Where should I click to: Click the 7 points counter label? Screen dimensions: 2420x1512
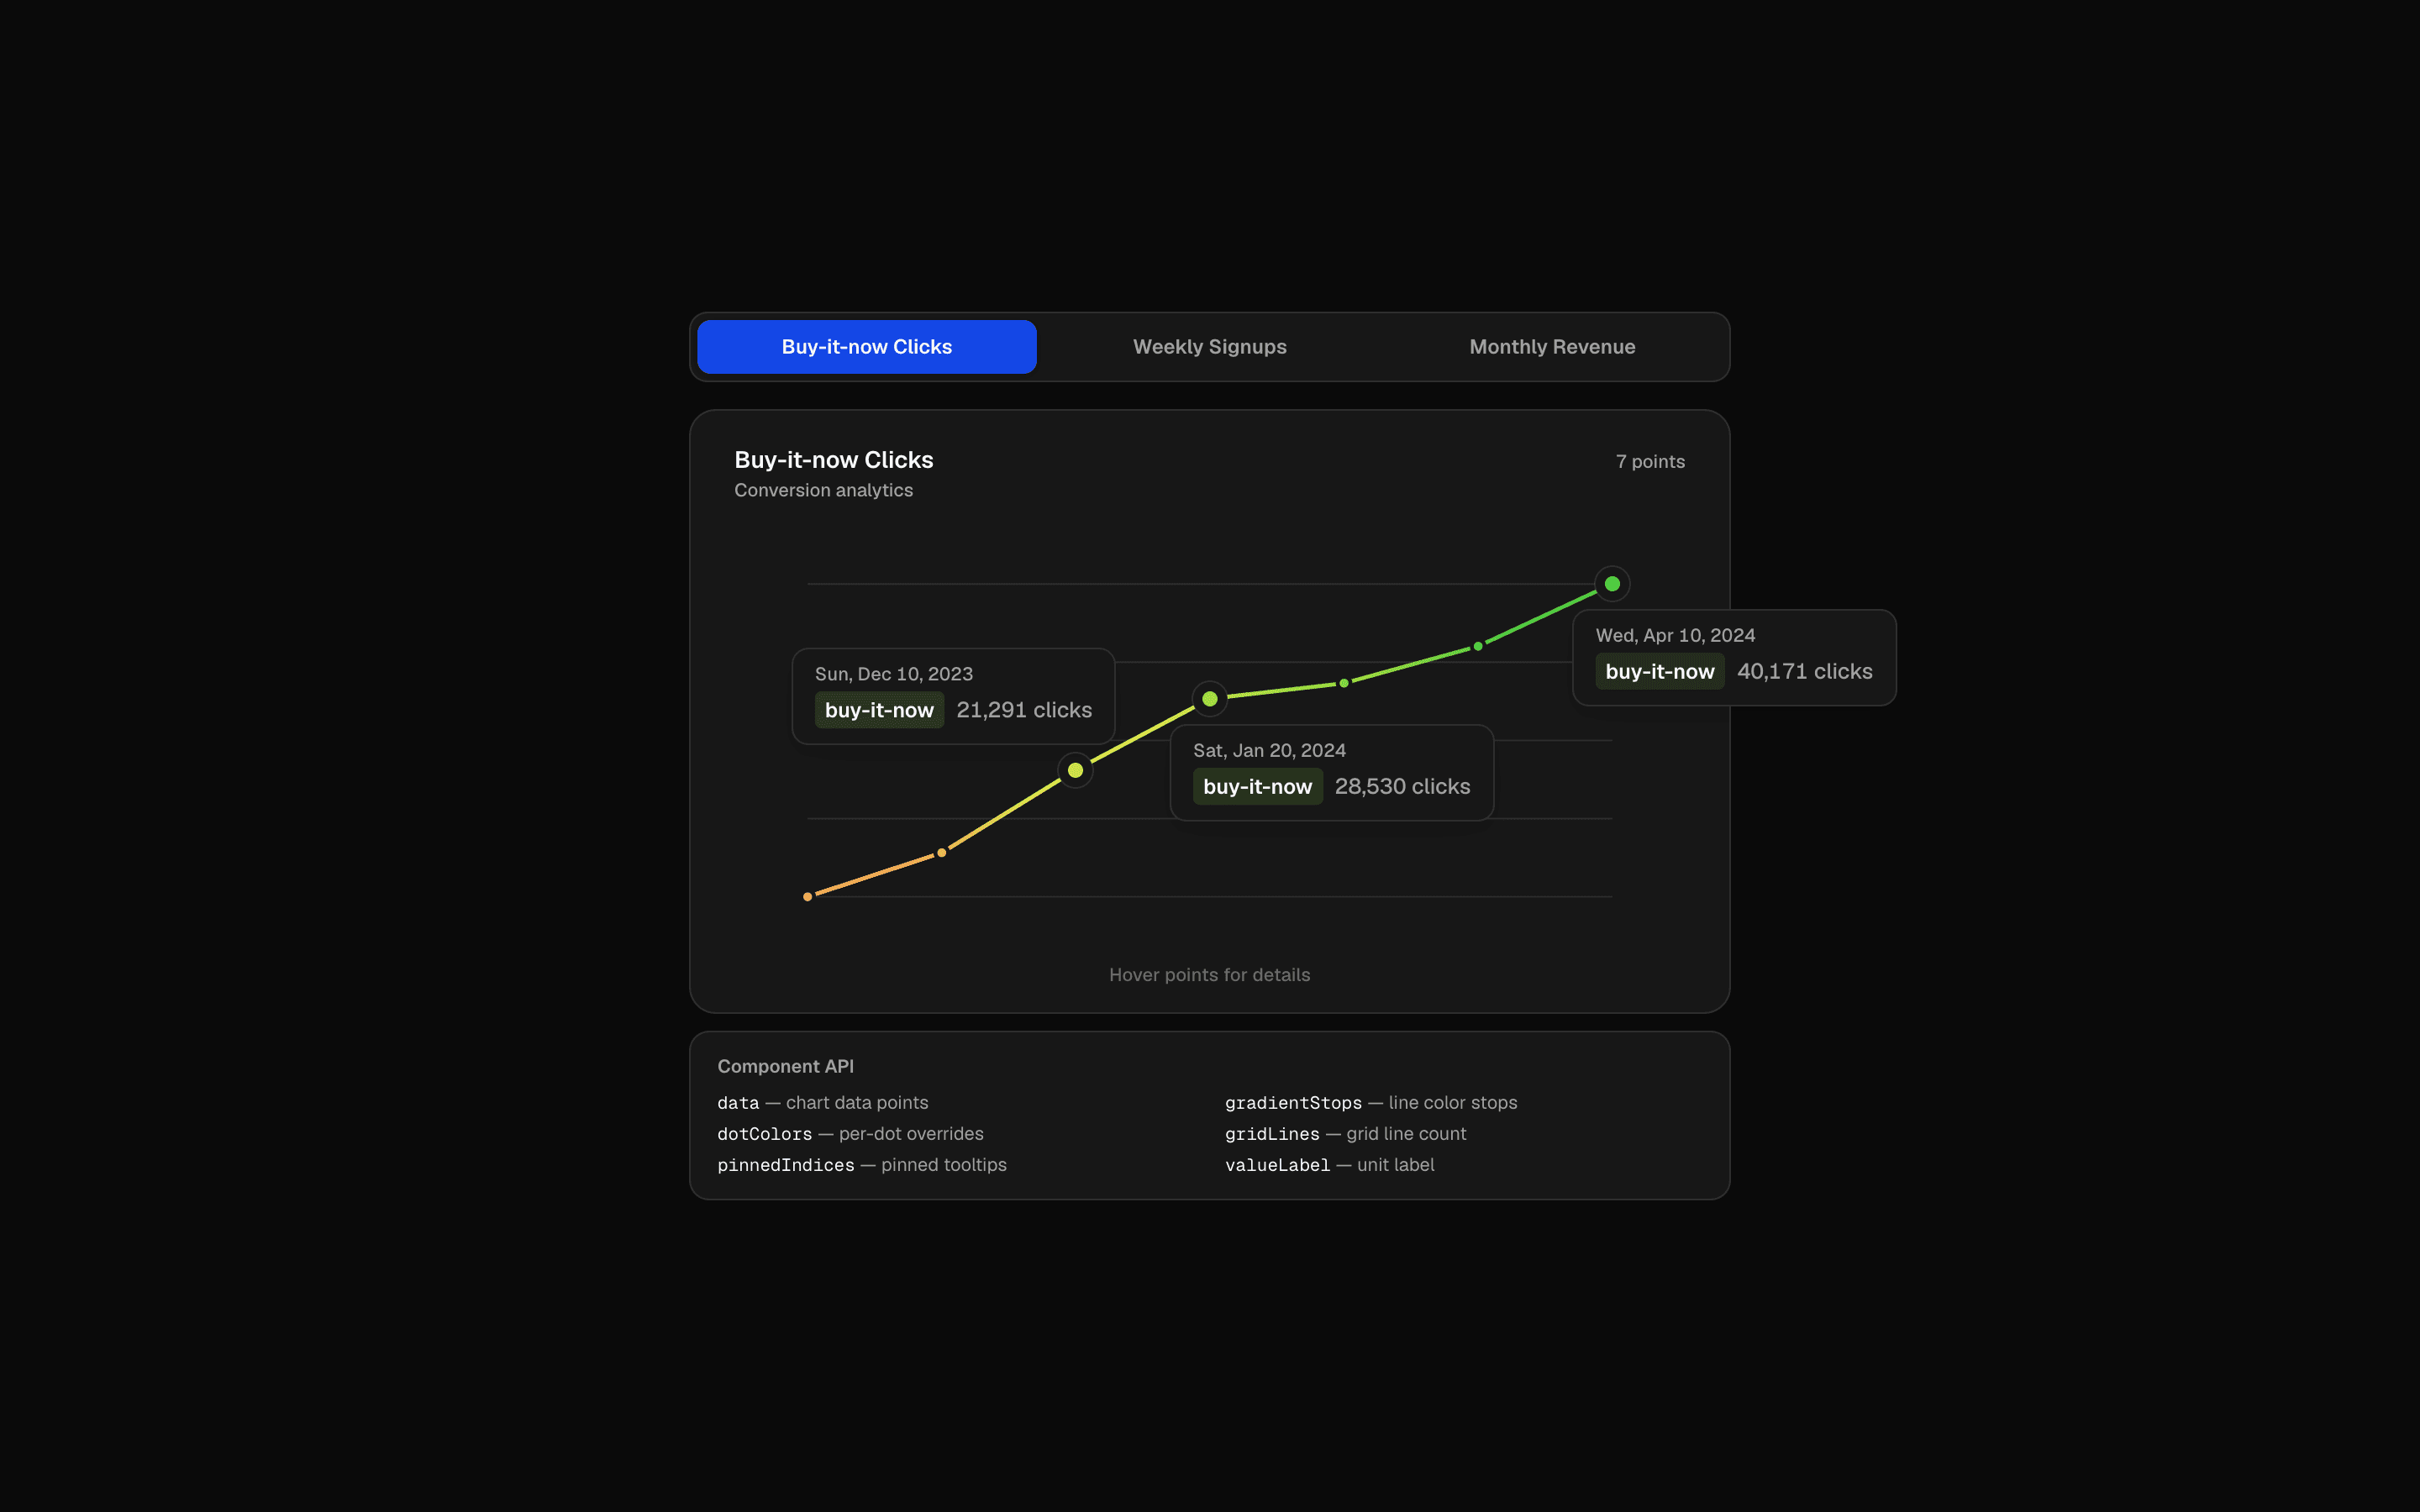pyautogui.click(x=1650, y=461)
